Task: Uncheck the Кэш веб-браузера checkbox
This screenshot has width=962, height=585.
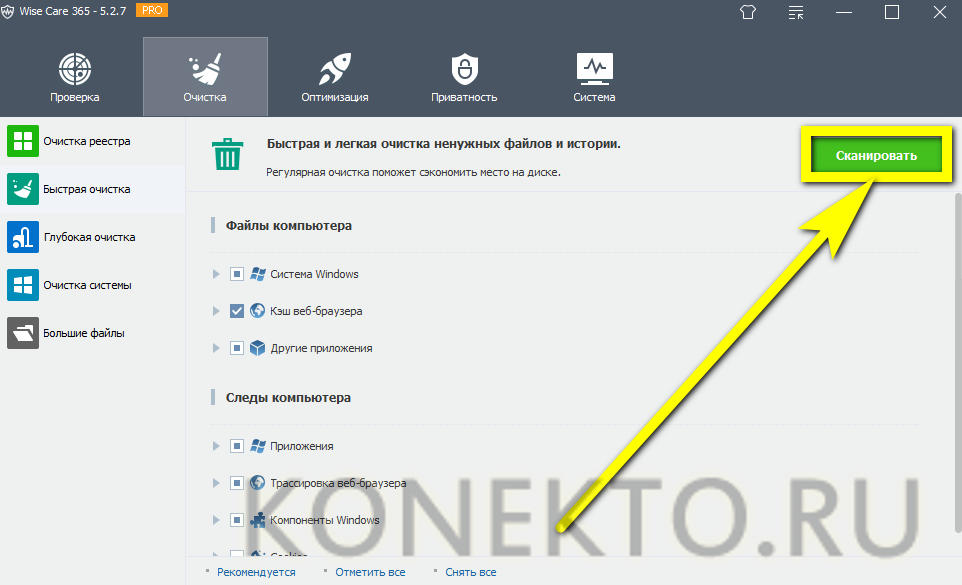Action: pos(237,311)
